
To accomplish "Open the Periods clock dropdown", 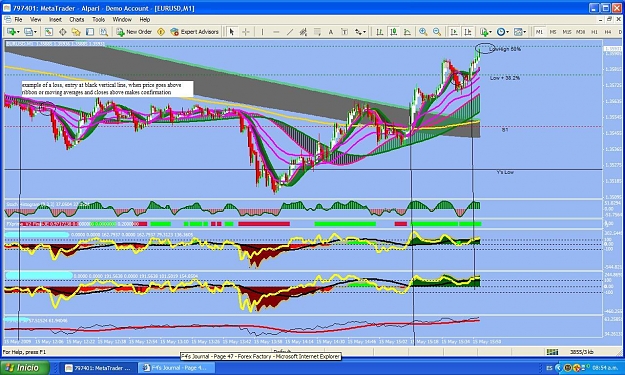I will pyautogui.click(x=502, y=32).
